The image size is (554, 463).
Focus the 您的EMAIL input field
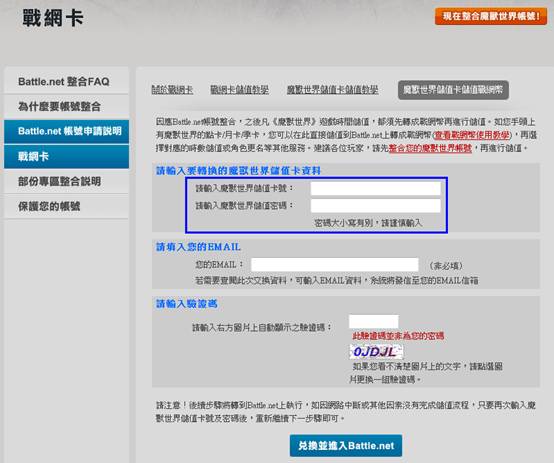click(x=334, y=264)
